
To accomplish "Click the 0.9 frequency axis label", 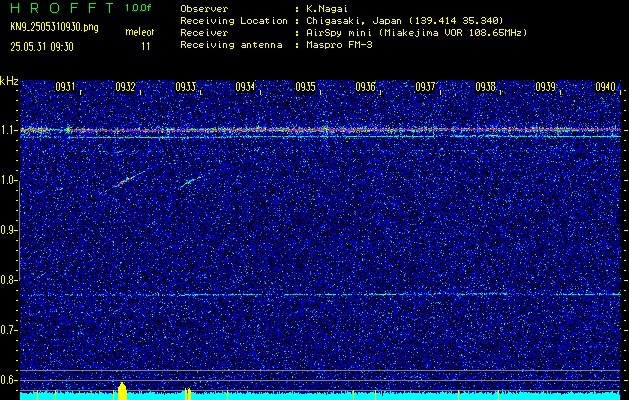I will point(8,230).
